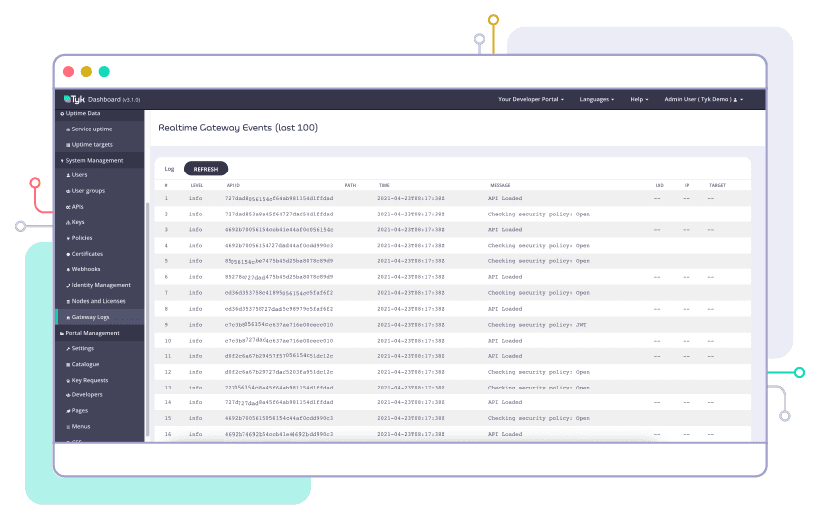Image resolution: width=820 pixels, height=520 pixels.
Task: Open the Developers sidebar icon
Action: (68, 395)
